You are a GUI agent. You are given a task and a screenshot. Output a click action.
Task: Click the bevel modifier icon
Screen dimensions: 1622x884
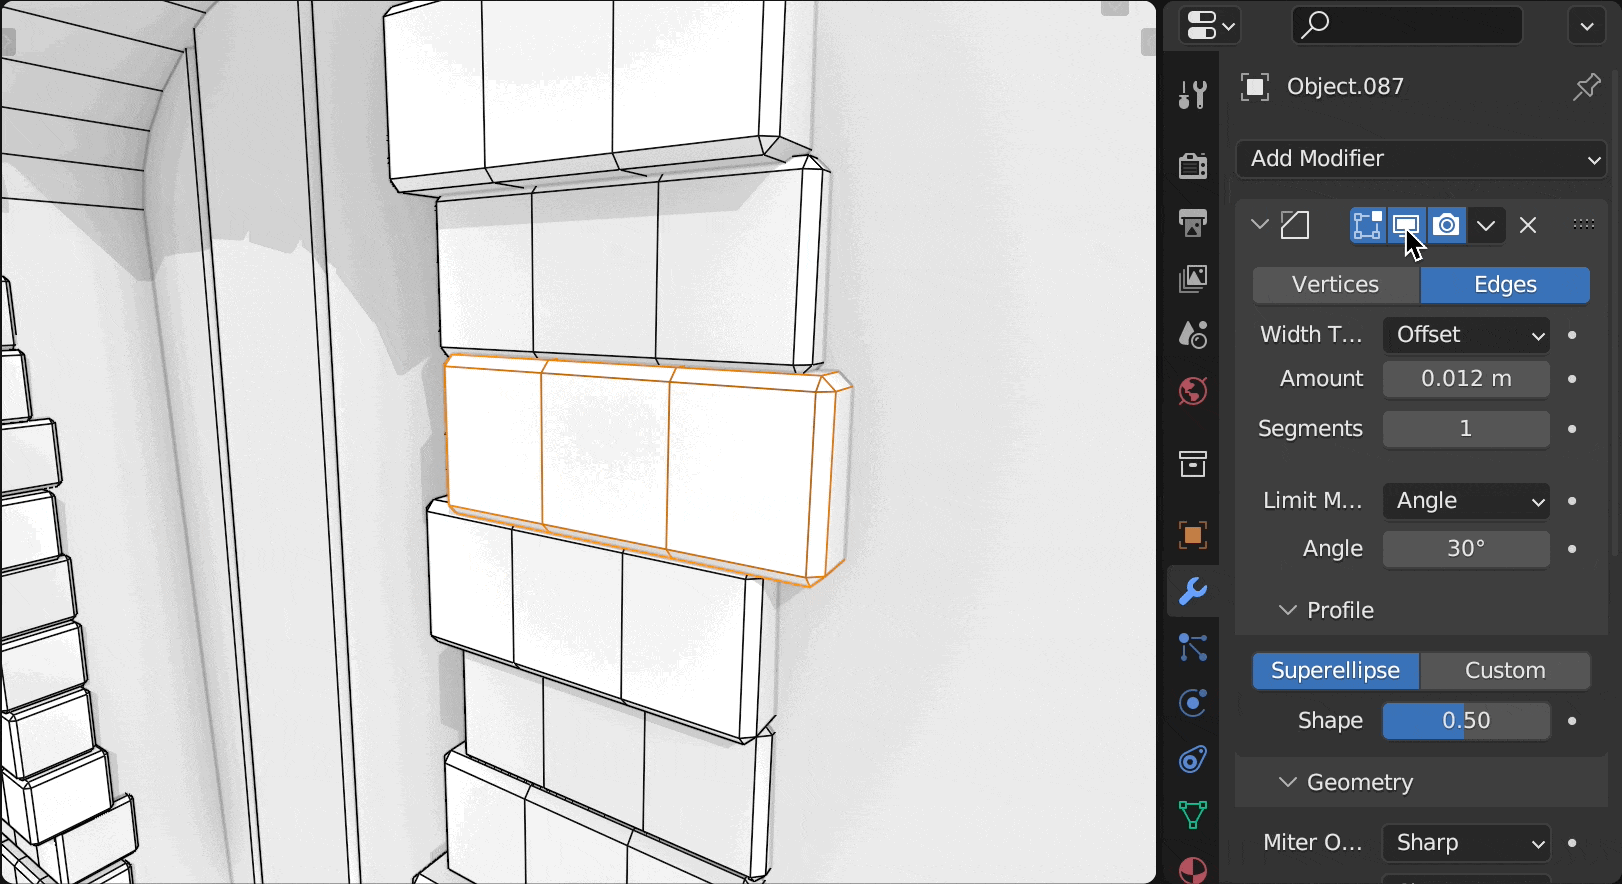click(1295, 225)
